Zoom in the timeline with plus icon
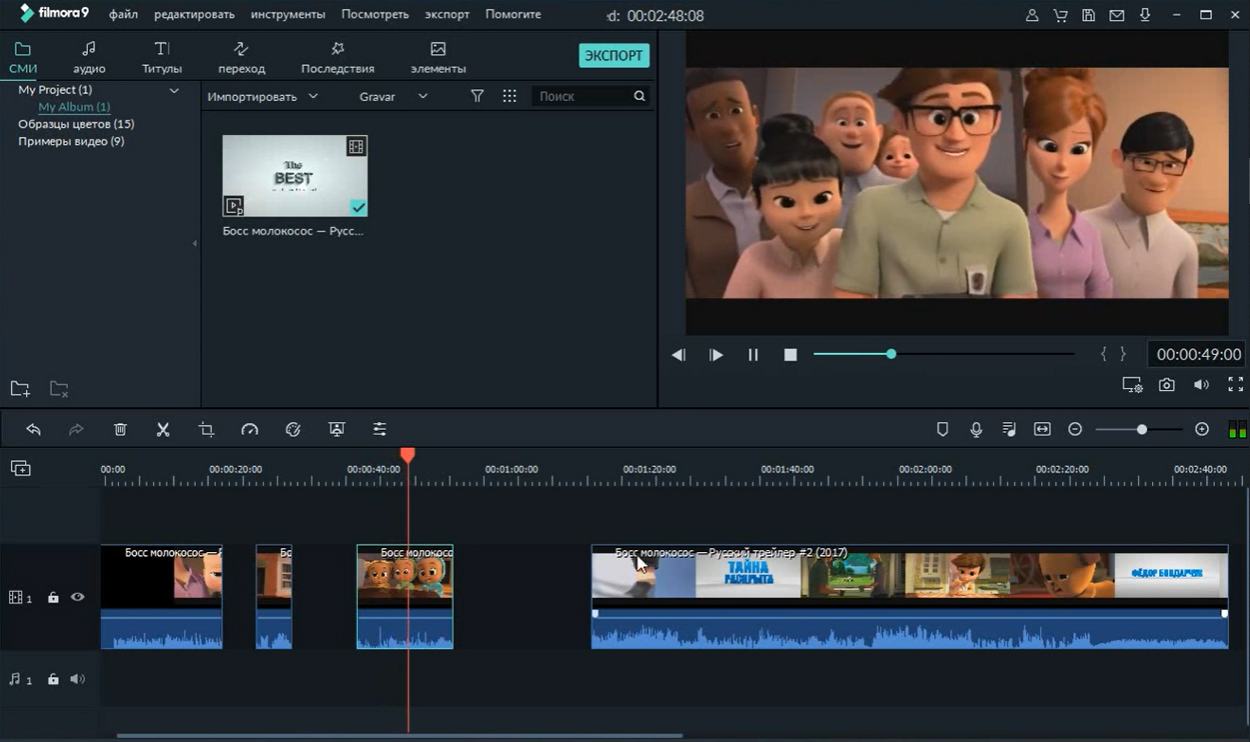The image size is (1250, 742). click(x=1202, y=429)
